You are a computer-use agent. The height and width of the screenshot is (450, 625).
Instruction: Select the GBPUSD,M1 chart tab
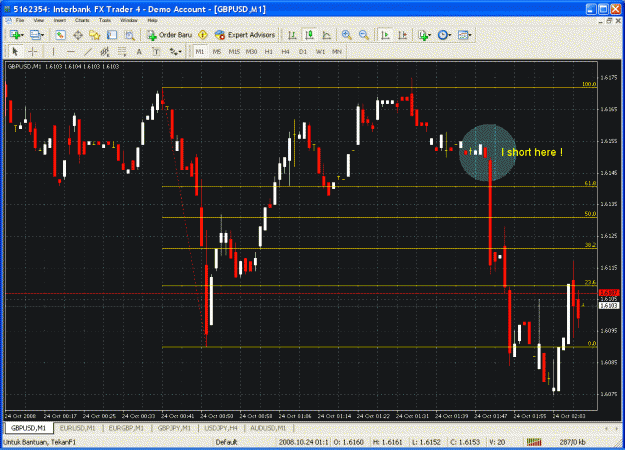pos(28,428)
